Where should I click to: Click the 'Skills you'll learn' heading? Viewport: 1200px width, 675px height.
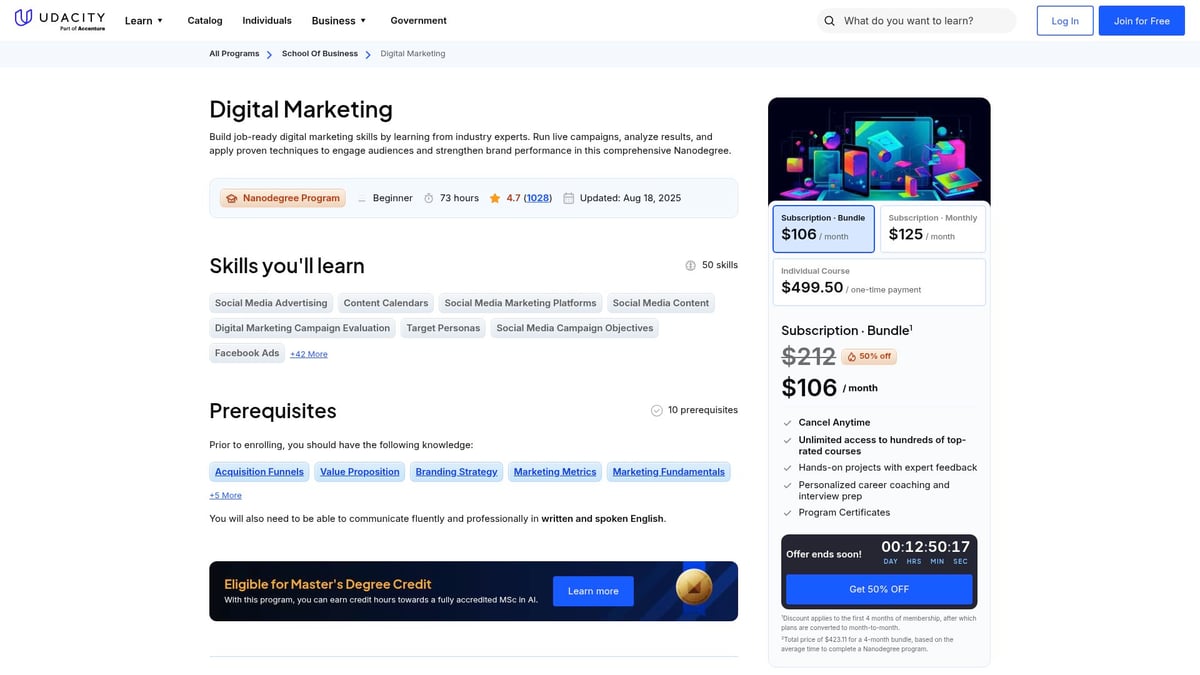pyautogui.click(x=287, y=266)
